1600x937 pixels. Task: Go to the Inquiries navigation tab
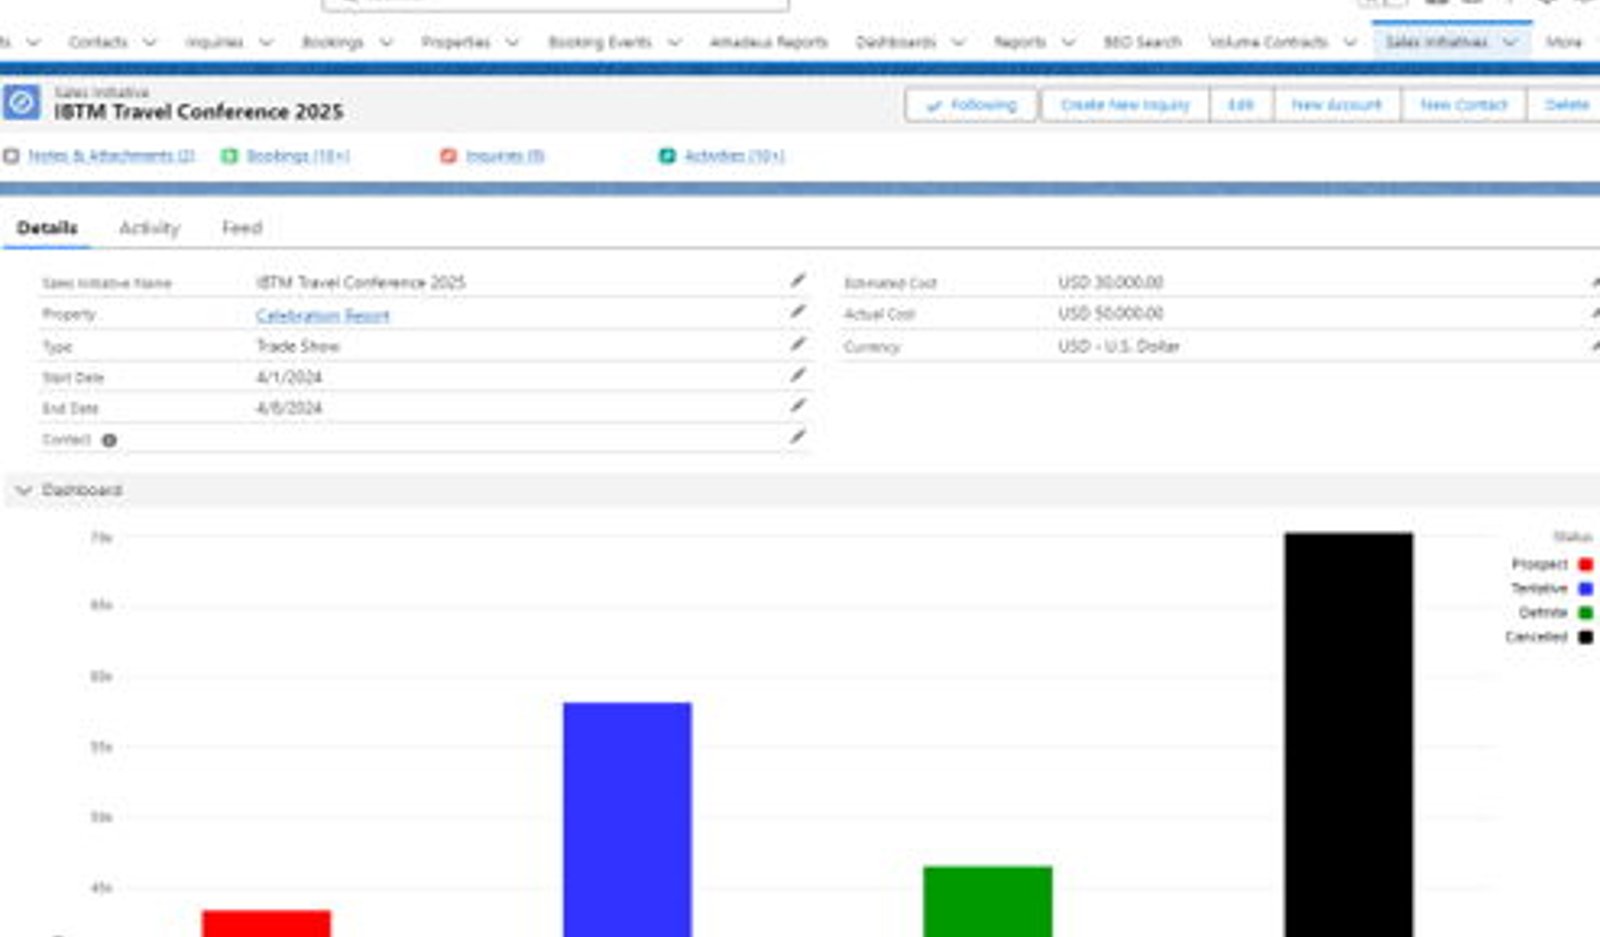214,42
